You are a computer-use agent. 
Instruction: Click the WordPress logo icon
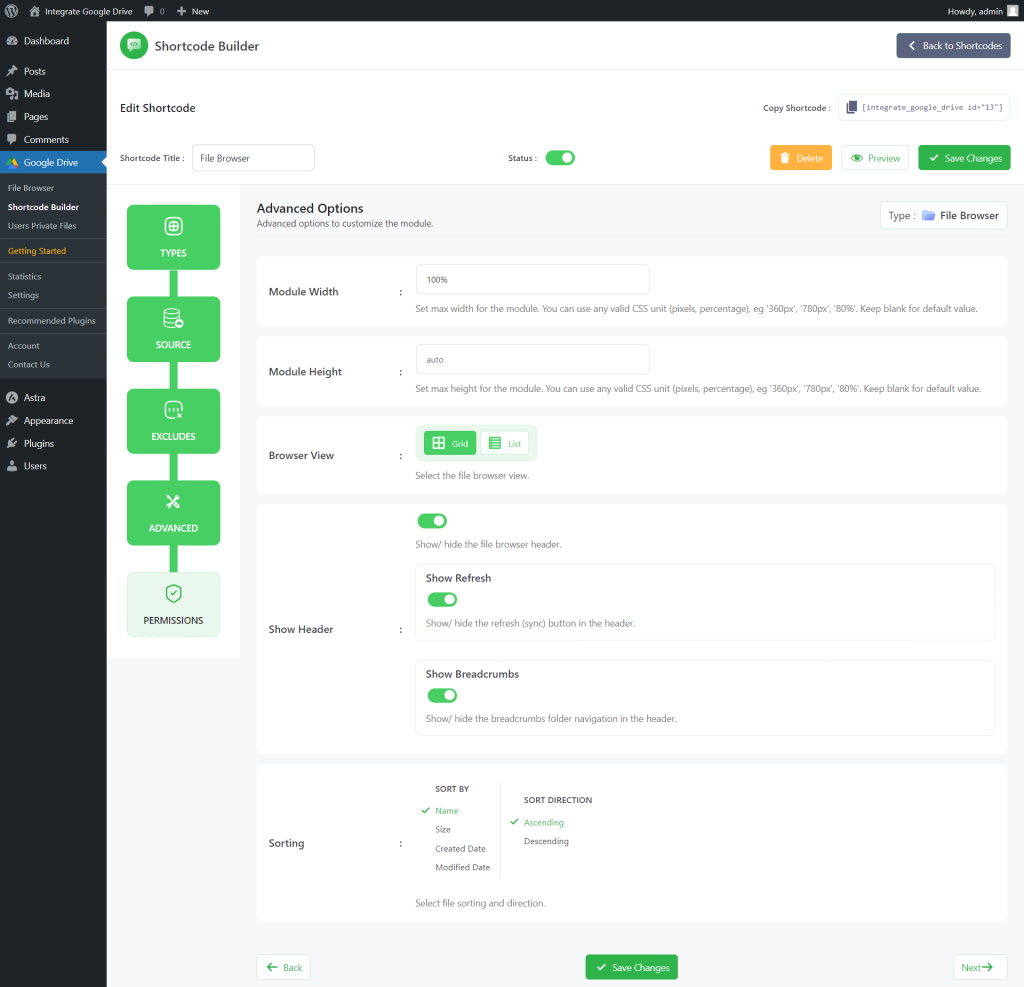tap(11, 11)
